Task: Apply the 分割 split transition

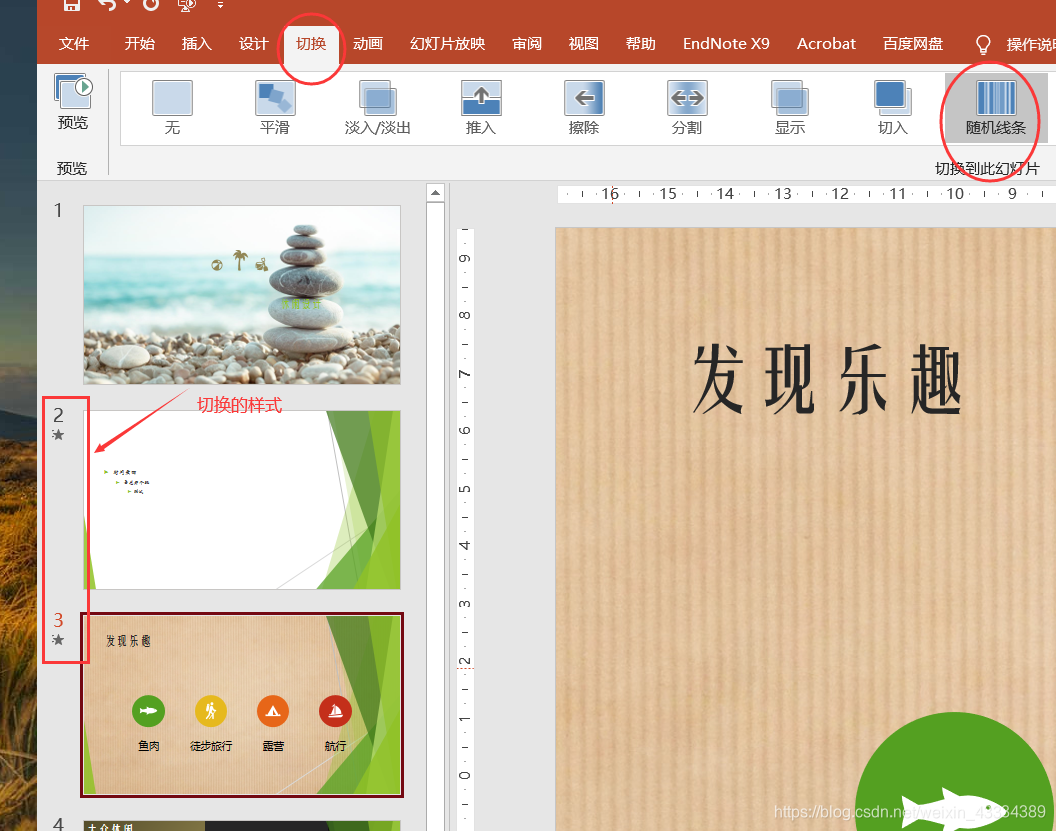Action: tap(687, 108)
